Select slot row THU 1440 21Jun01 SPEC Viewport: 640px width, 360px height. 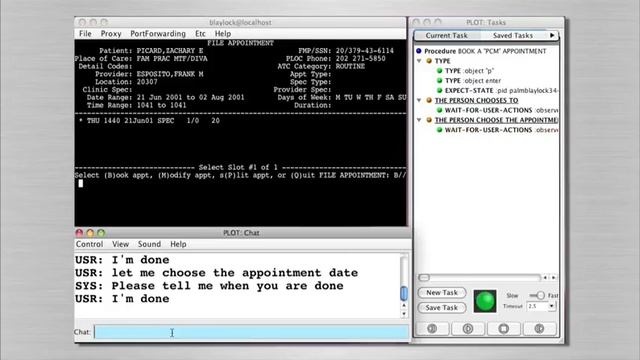149,121
